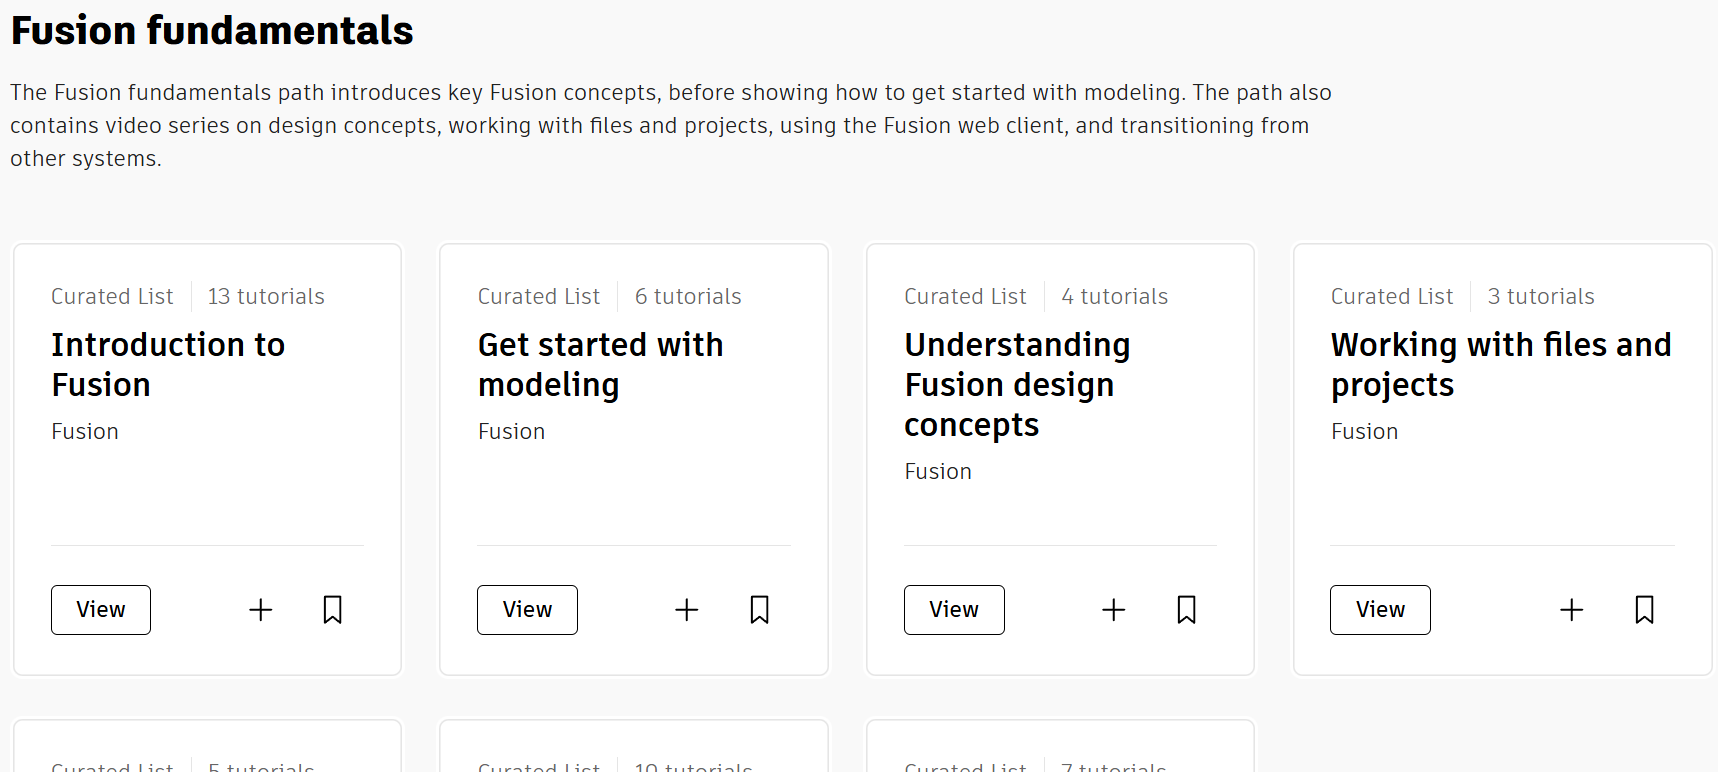1718x772 pixels.
Task: Open the Understanding Fusion design concepts title
Action: click(1017, 385)
